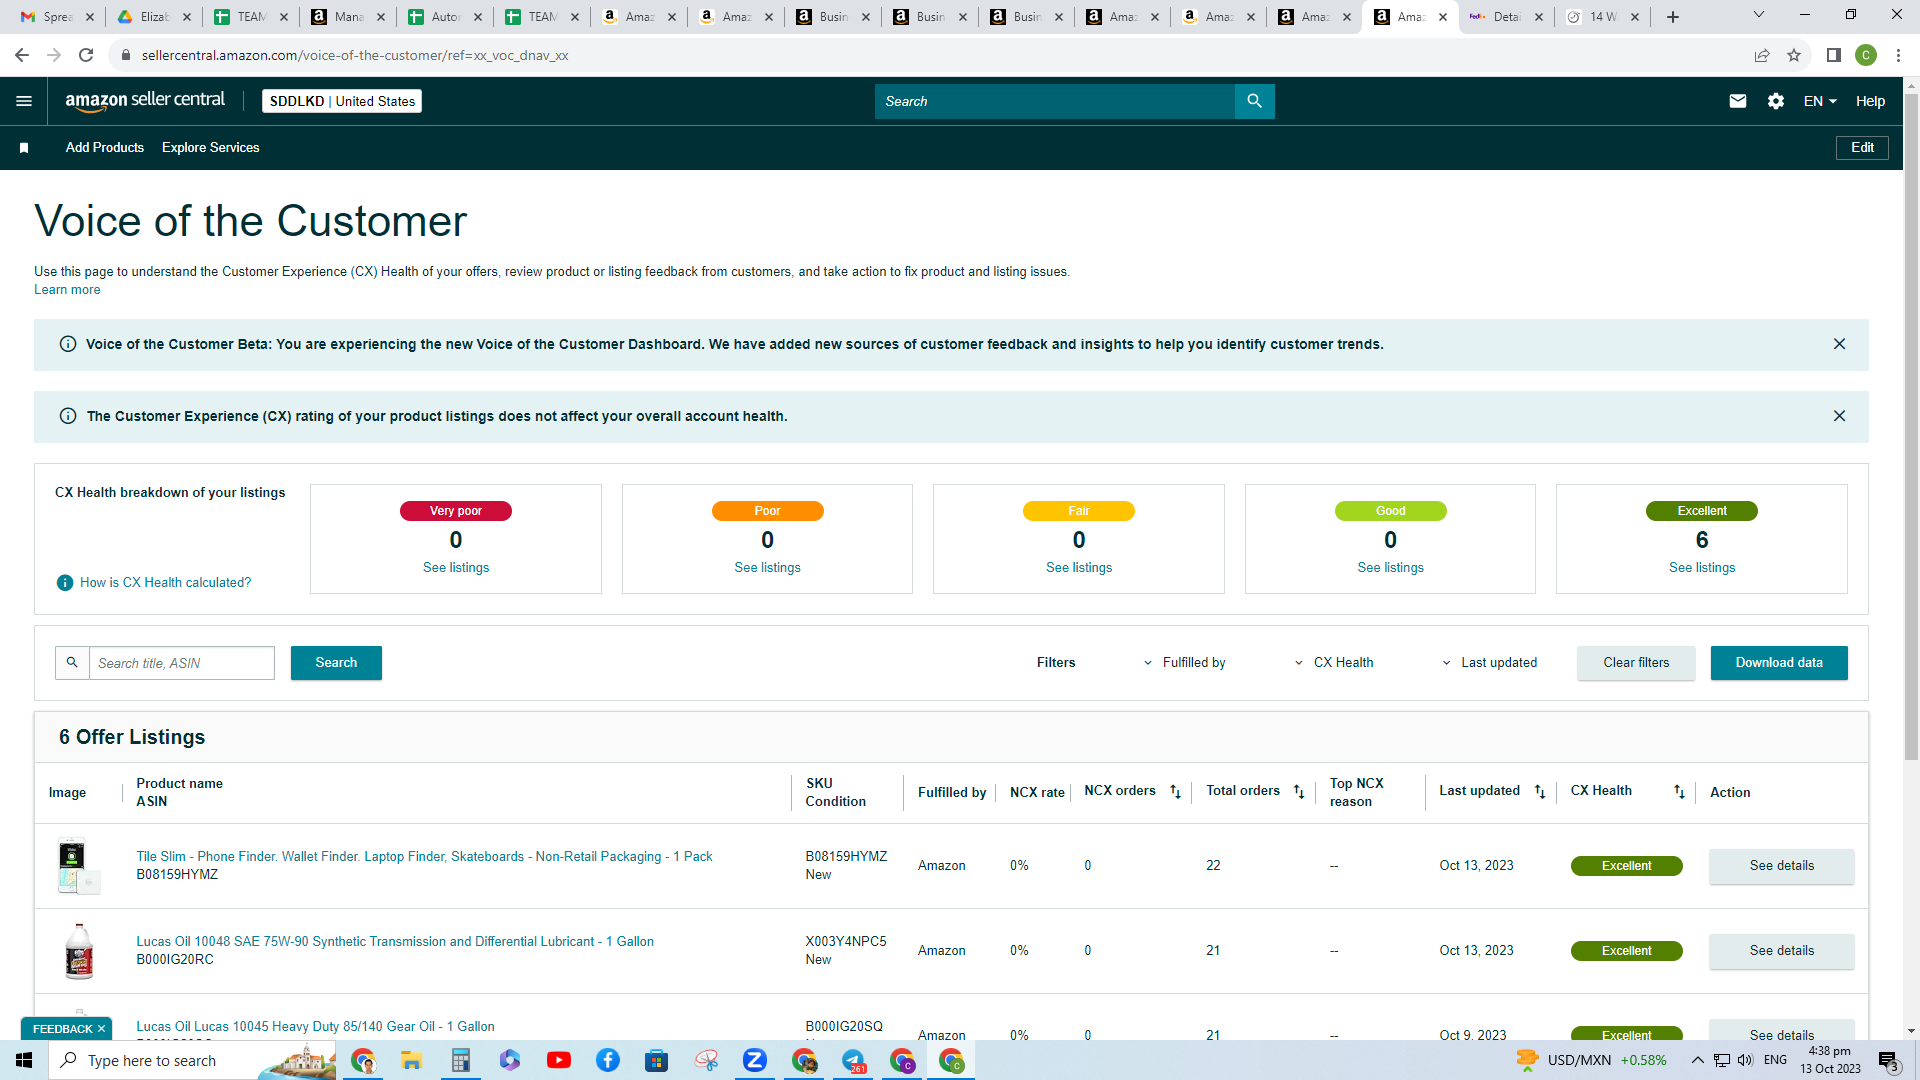Switch to the Google Drive 'Elizab' tab

[154, 17]
